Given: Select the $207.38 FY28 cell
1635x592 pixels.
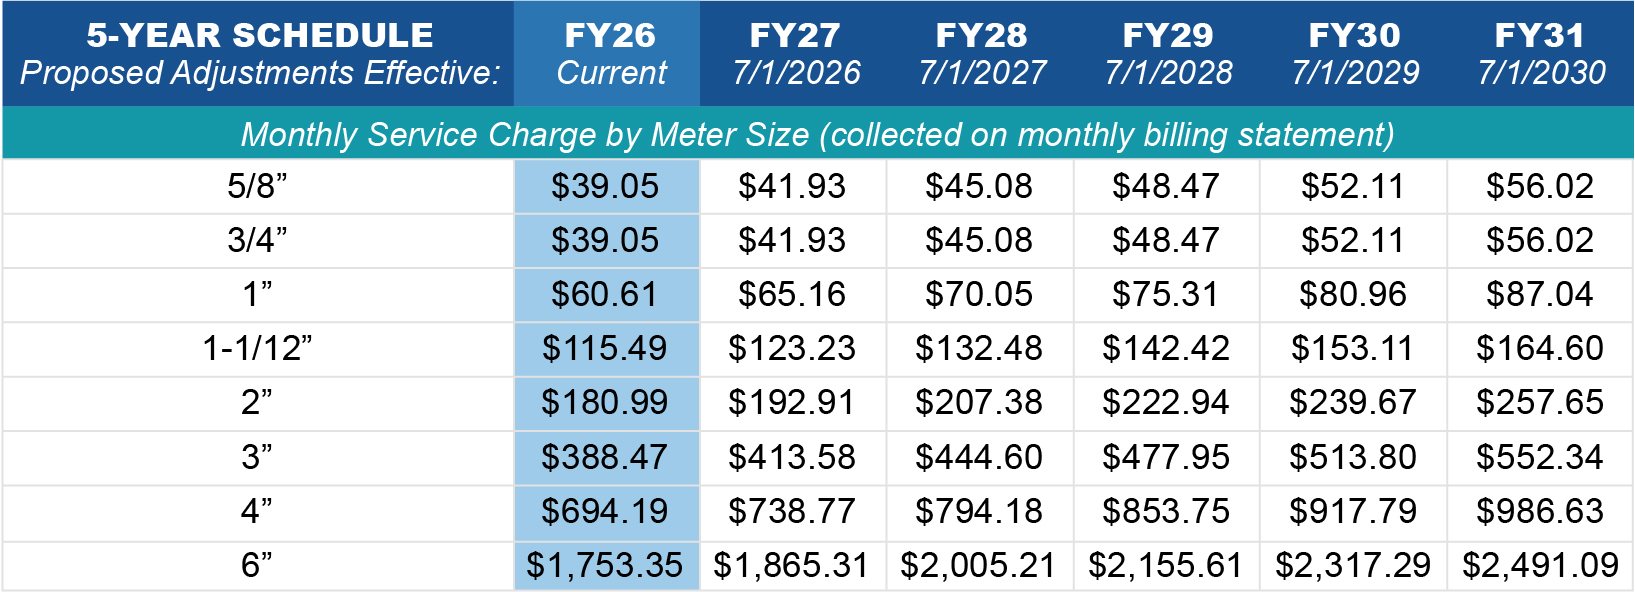Looking at the screenshot, I should (978, 402).
